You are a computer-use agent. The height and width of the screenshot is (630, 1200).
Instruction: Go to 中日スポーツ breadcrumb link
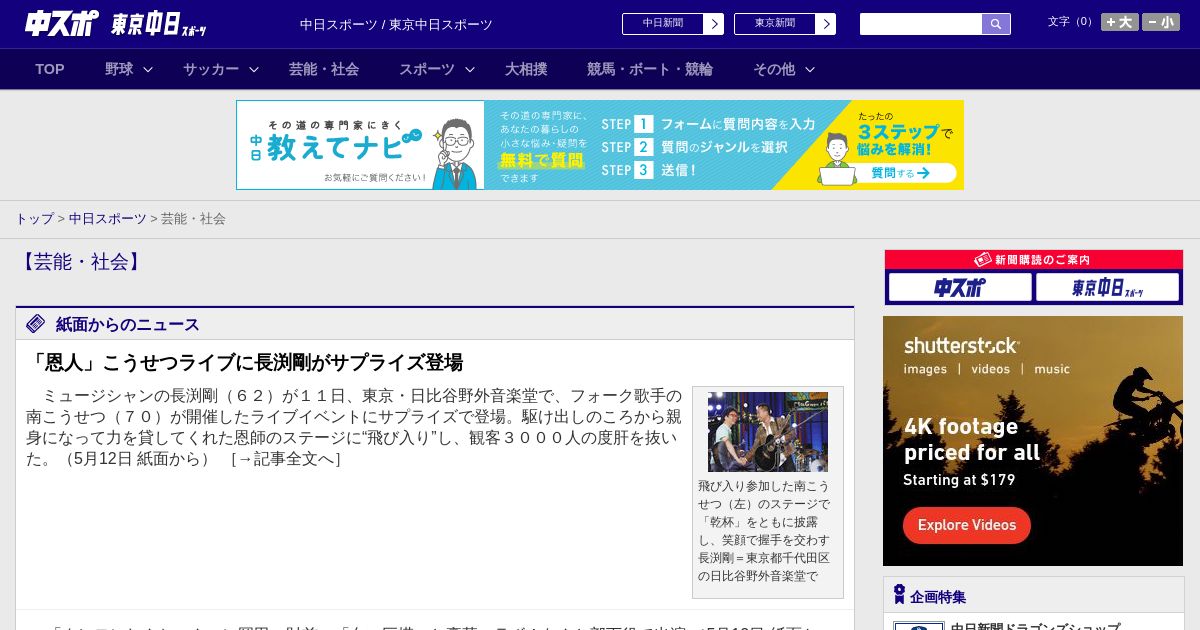(108, 218)
